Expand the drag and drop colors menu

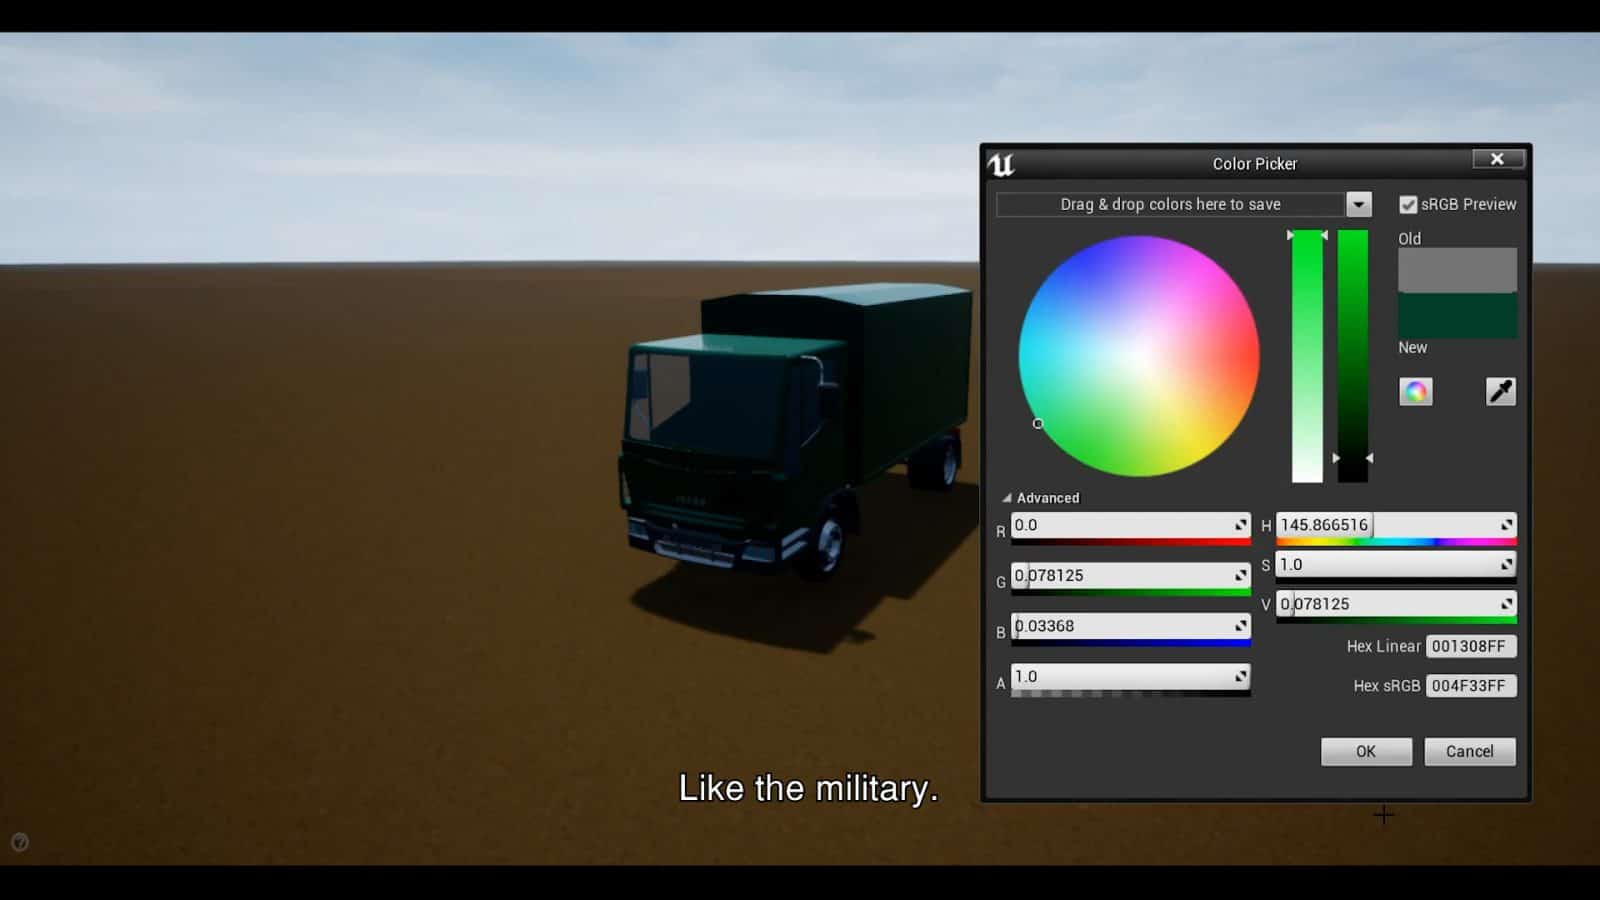tap(1359, 204)
